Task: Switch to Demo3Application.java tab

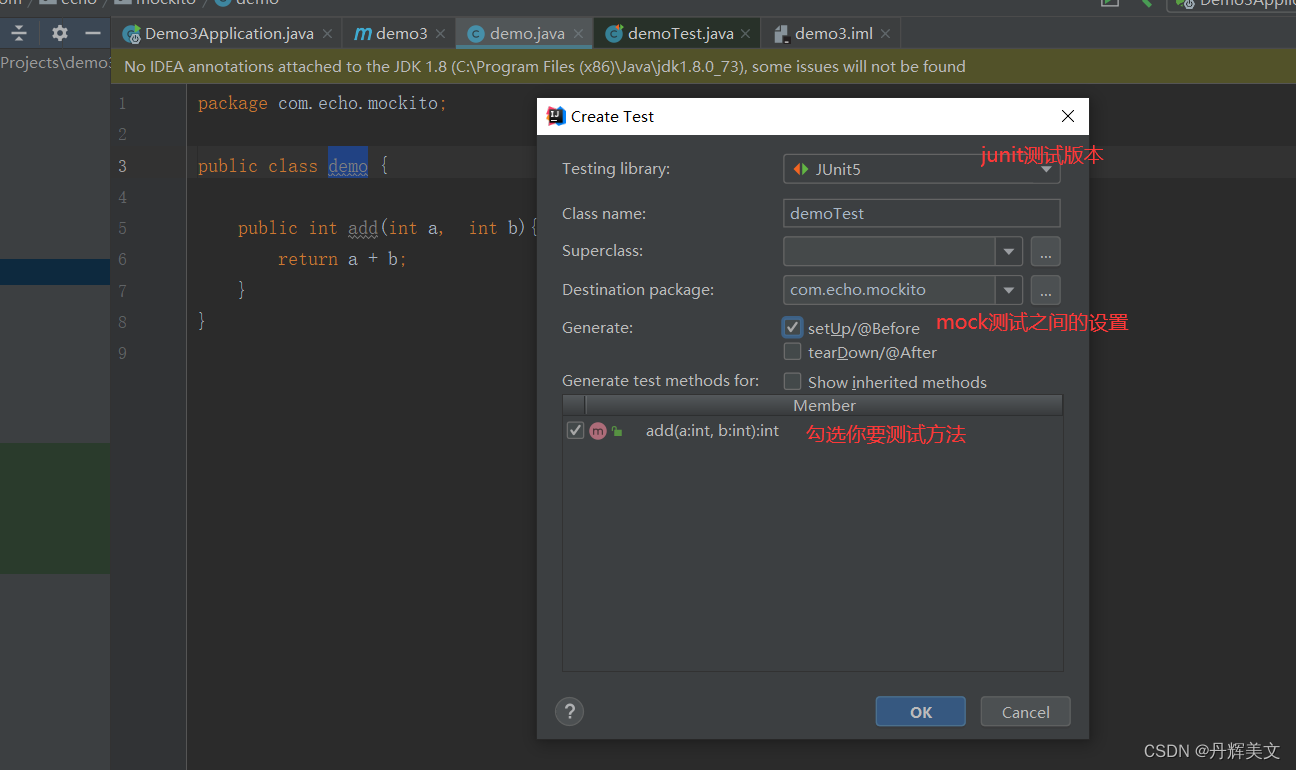Action: (x=228, y=34)
